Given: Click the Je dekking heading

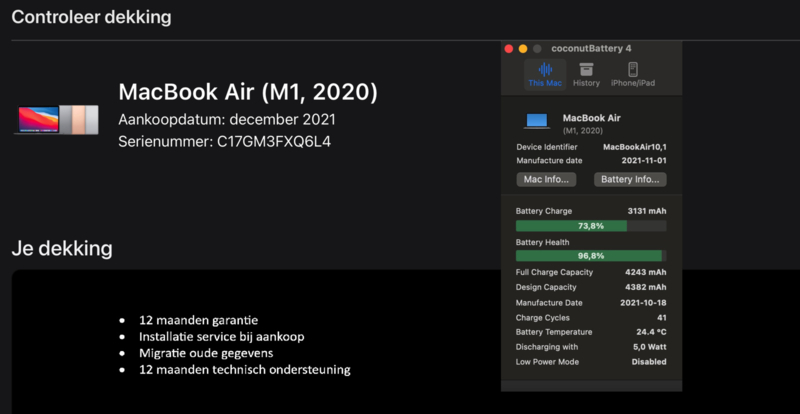Looking at the screenshot, I should coord(62,249).
